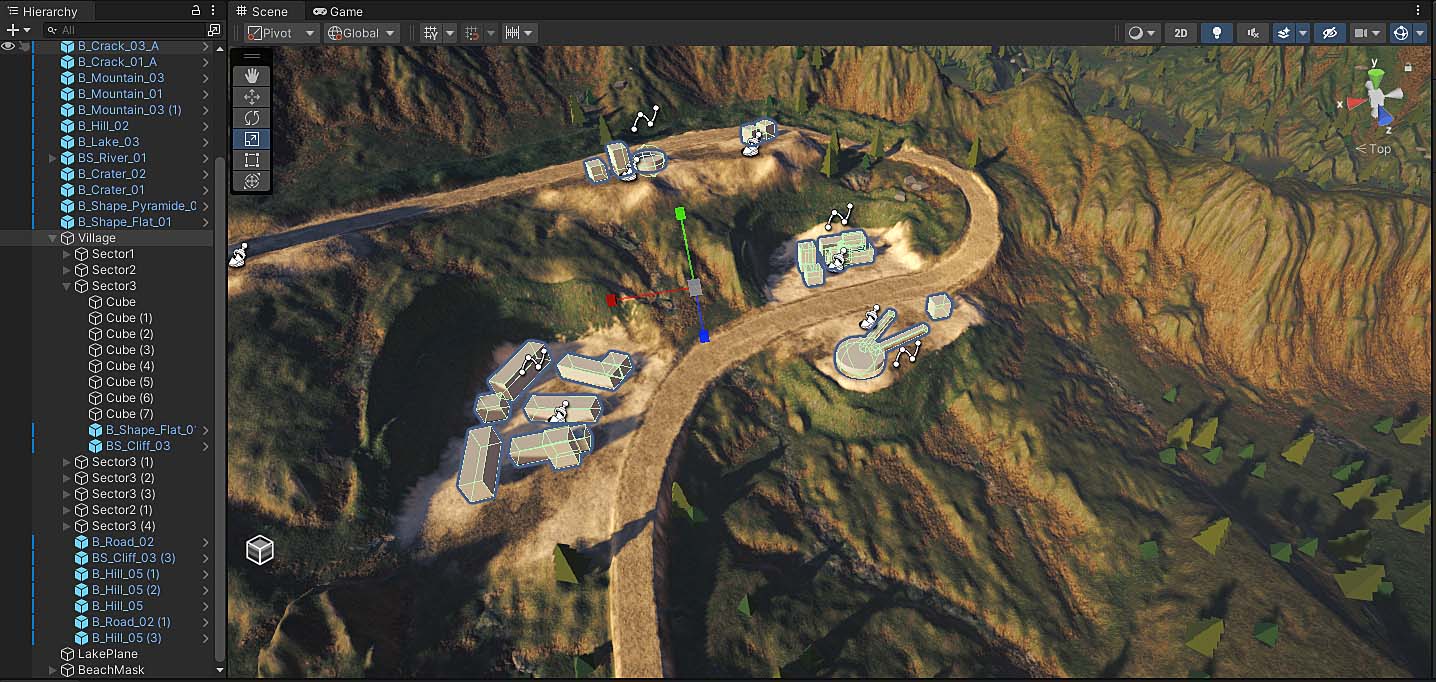Image resolution: width=1436 pixels, height=682 pixels.
Task: Select the Hand view tool
Action: [x=251, y=75]
